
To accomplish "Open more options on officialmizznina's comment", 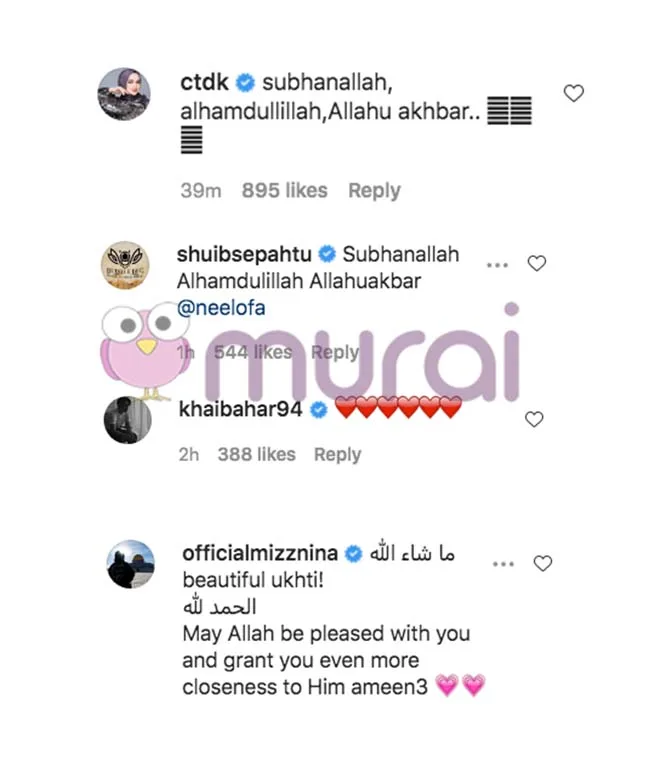I will [503, 564].
